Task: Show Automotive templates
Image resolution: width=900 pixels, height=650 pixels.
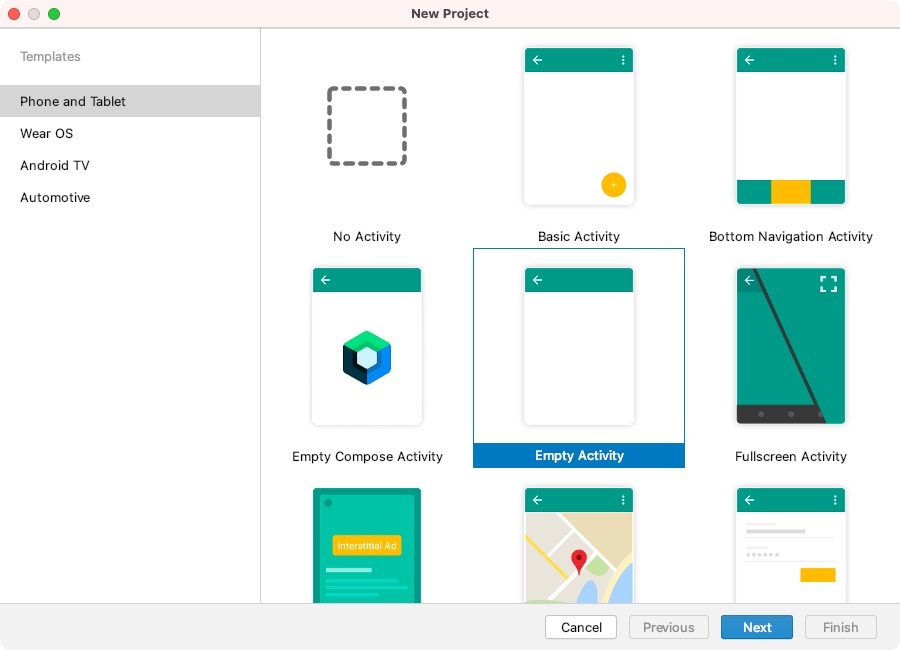Action: pyautogui.click(x=130, y=198)
